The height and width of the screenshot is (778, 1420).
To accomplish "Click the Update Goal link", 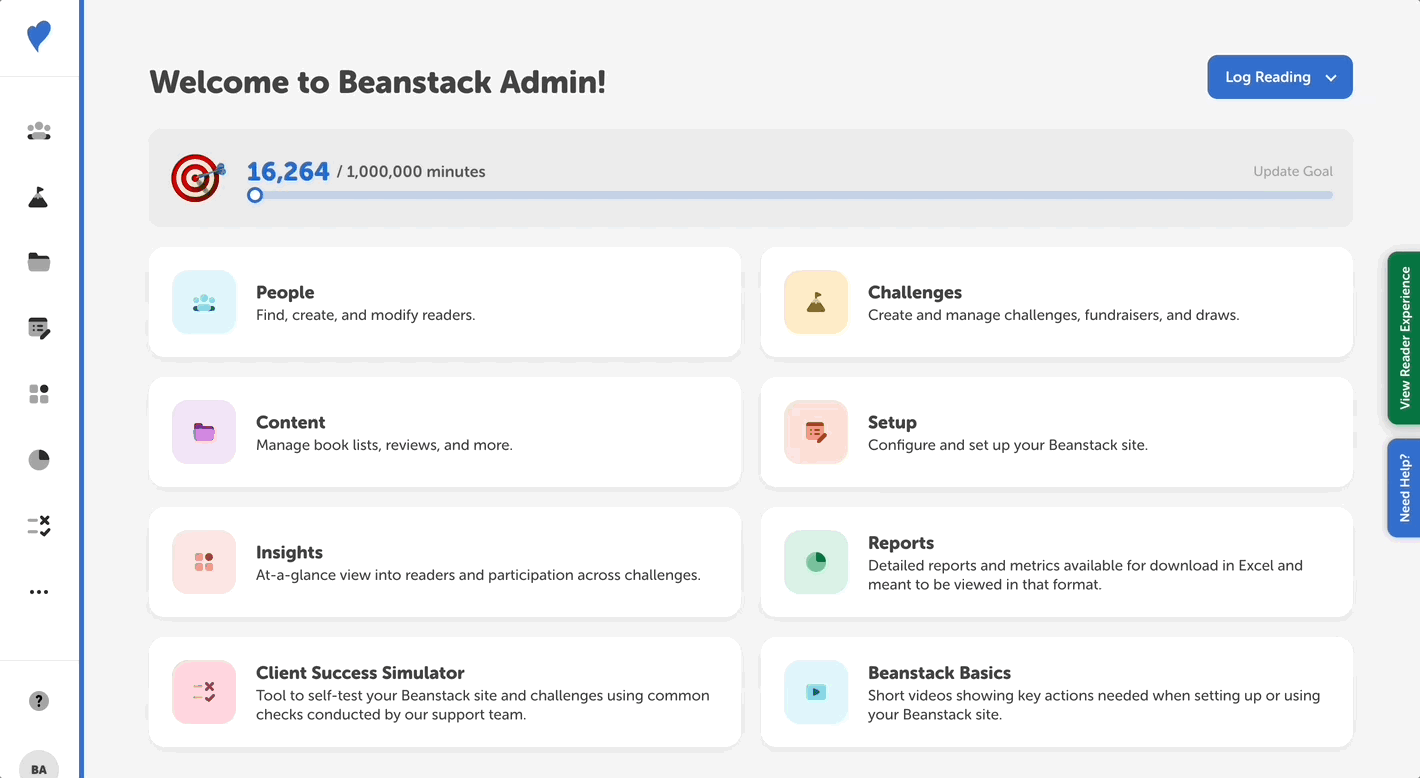I will (1292, 171).
